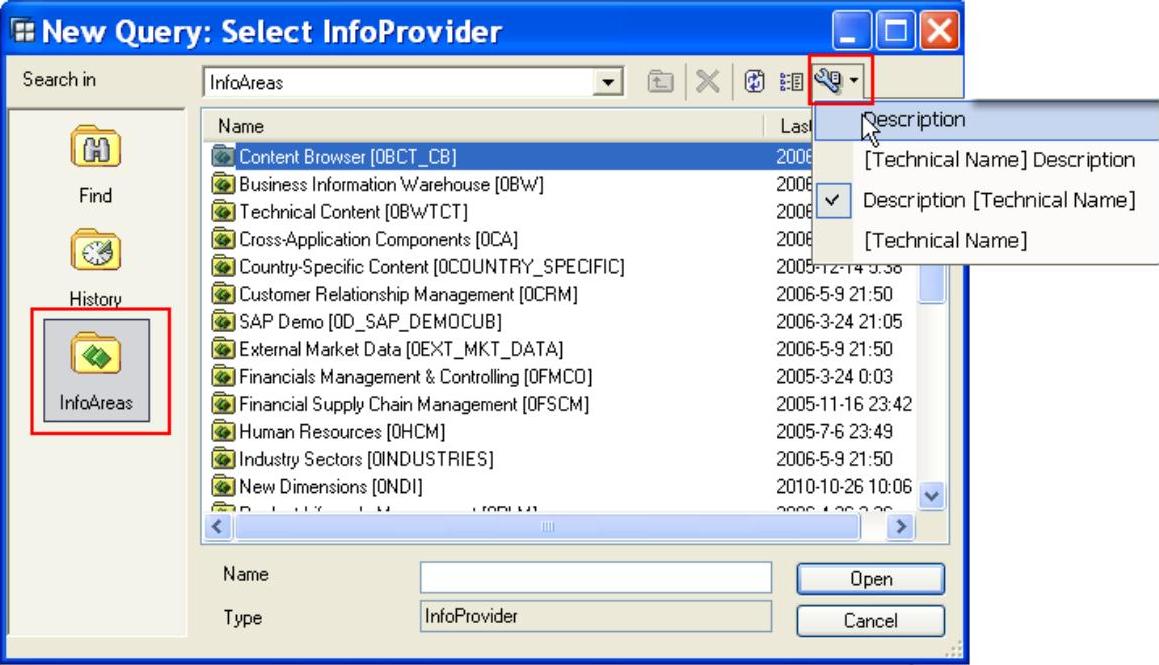Sort by the Name column header
This screenshot has width=1159, height=665.
pos(485,126)
